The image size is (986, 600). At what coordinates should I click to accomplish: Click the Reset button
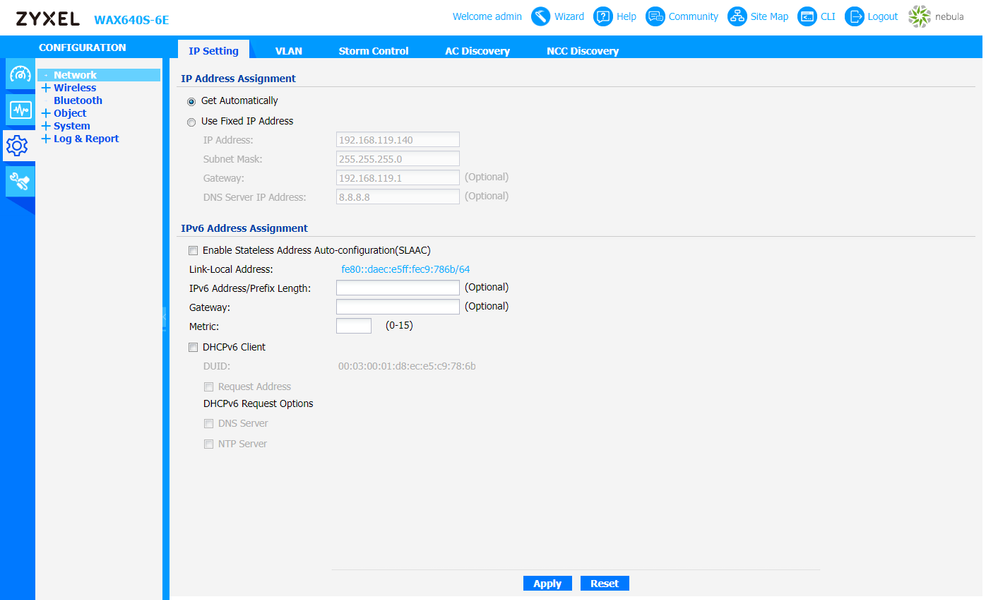tap(604, 584)
